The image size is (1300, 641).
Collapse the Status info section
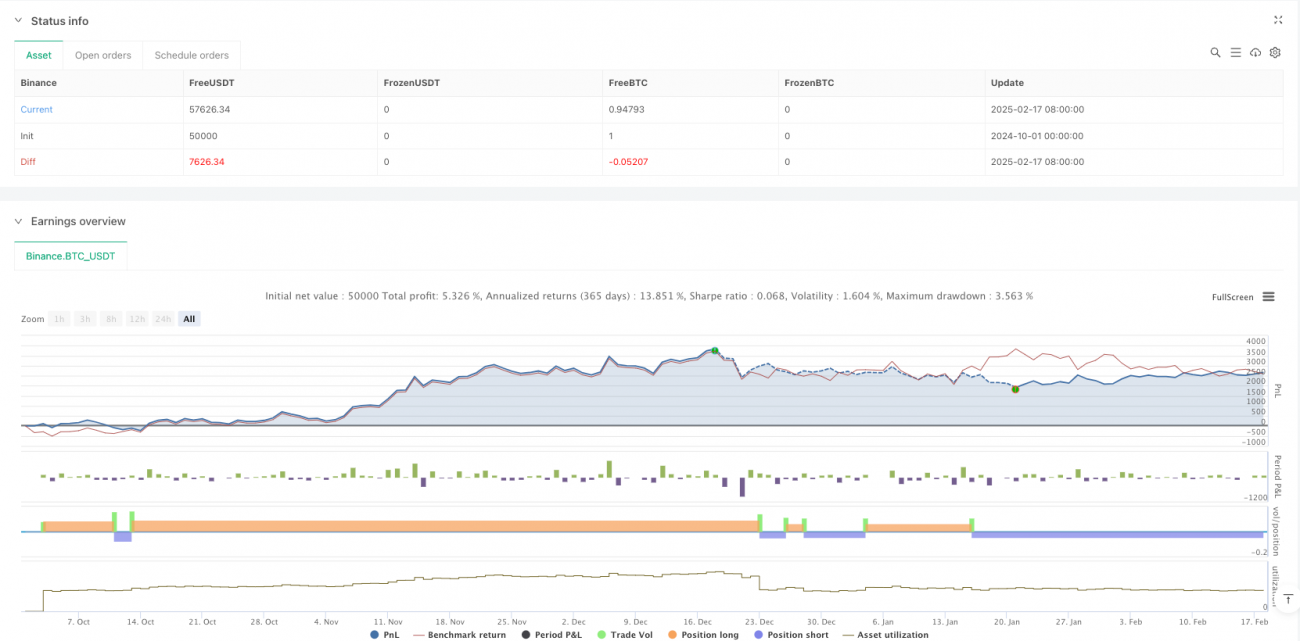coord(18,21)
